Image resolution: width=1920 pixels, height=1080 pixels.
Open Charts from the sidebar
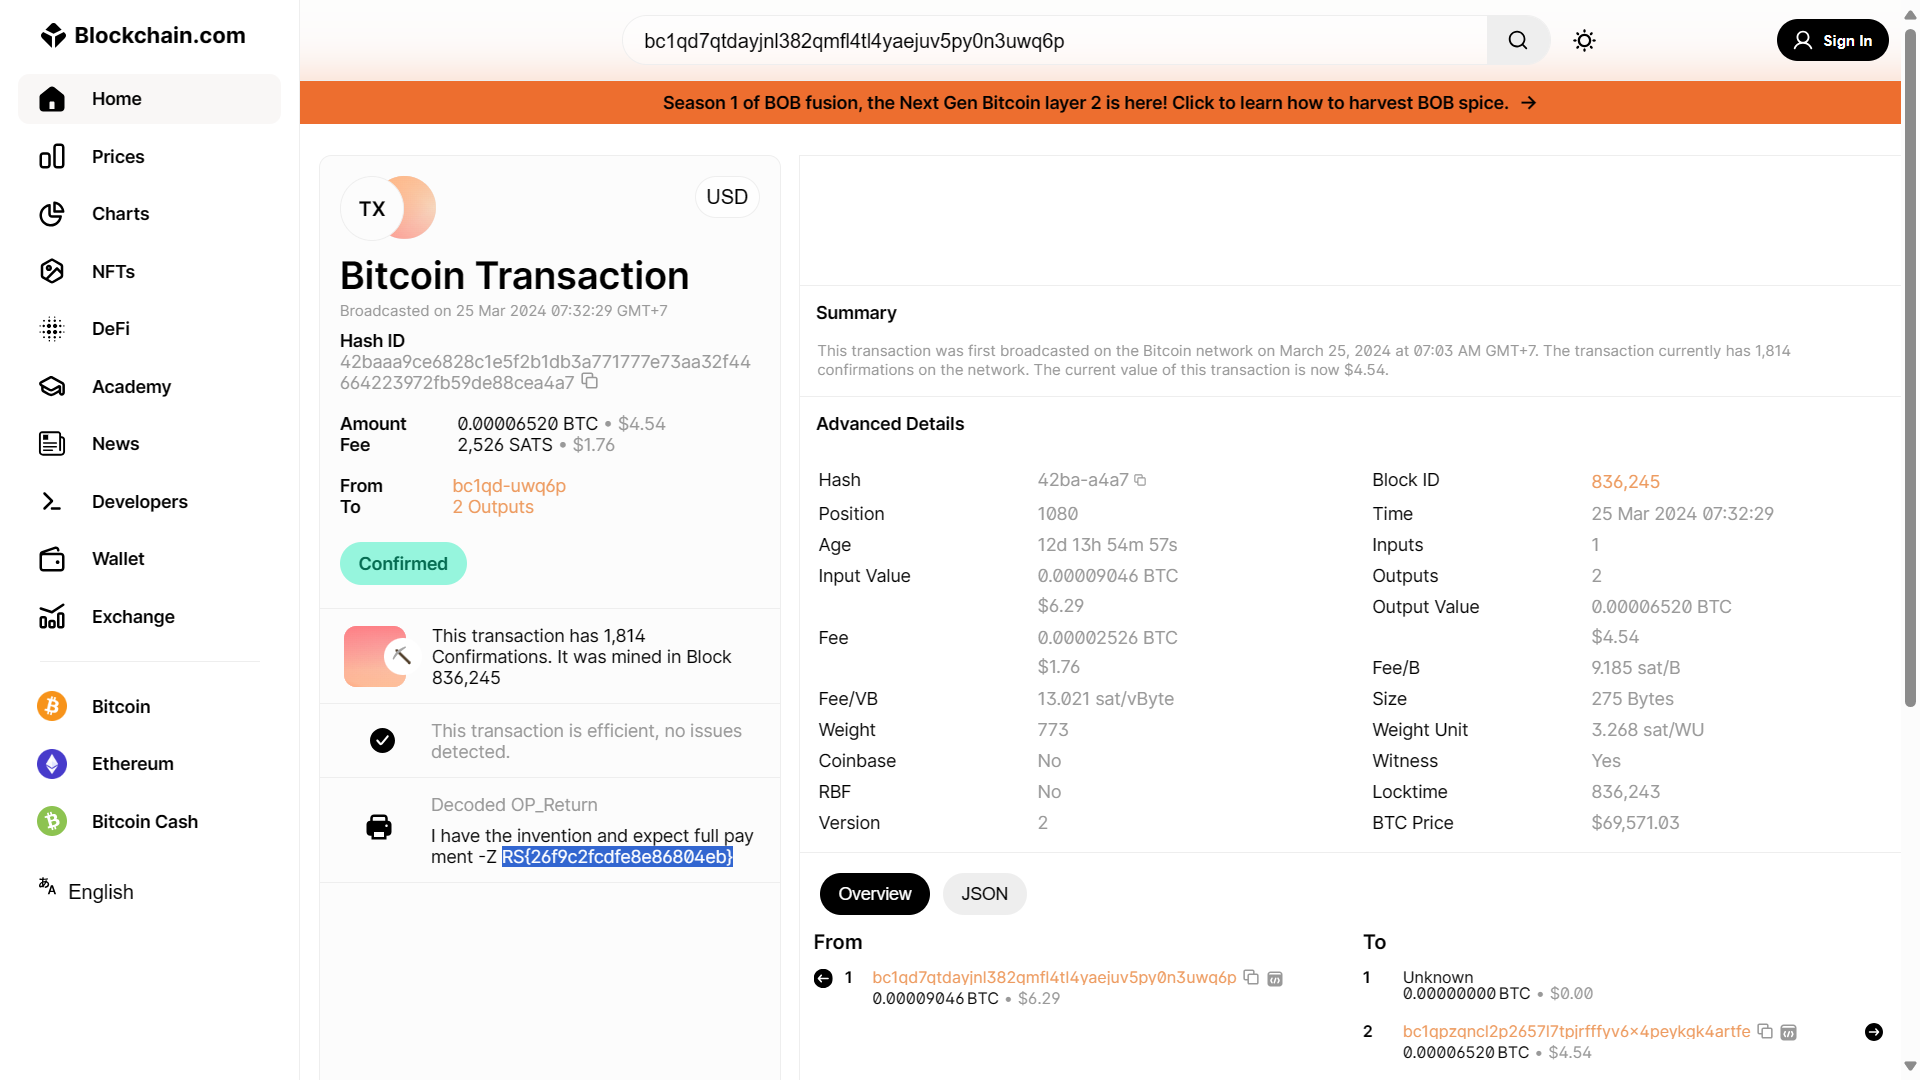pyautogui.click(x=120, y=214)
